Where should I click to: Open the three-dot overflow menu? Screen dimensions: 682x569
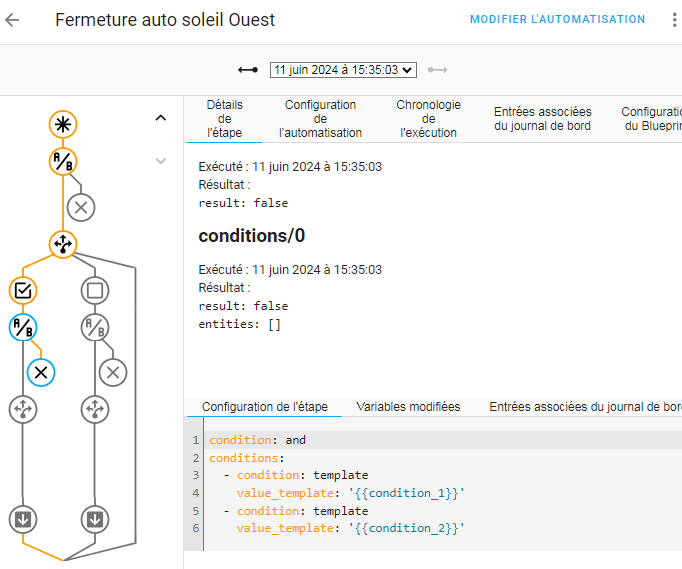pos(671,20)
